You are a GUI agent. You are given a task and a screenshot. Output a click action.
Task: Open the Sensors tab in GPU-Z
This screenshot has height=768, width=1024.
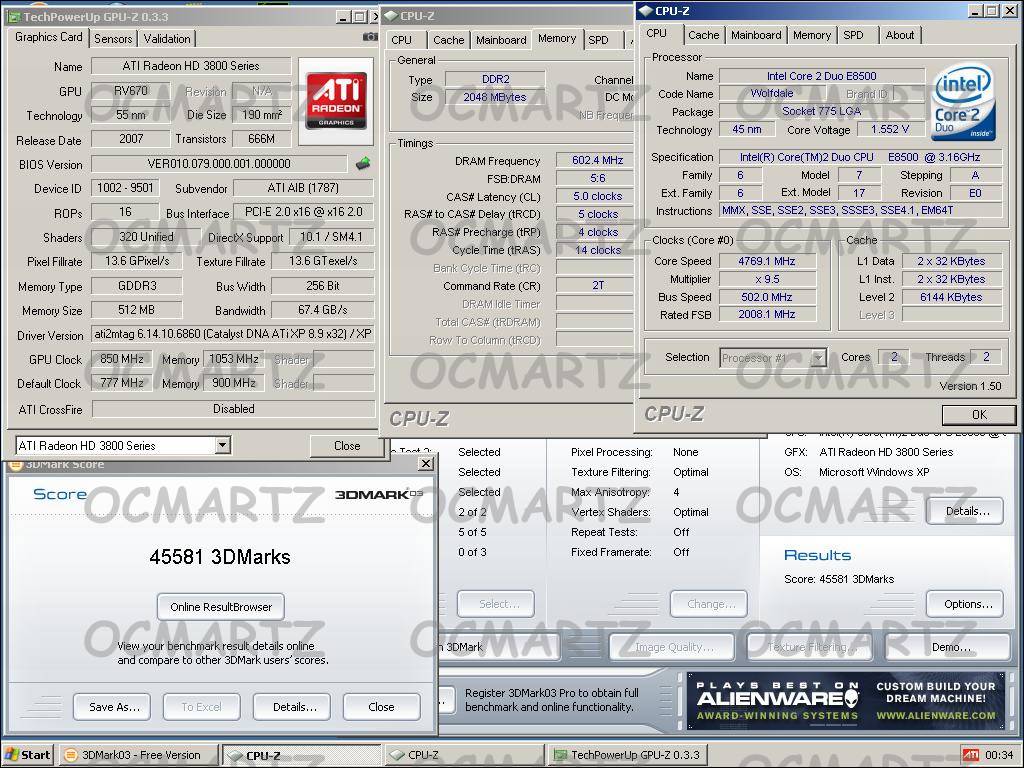[113, 39]
